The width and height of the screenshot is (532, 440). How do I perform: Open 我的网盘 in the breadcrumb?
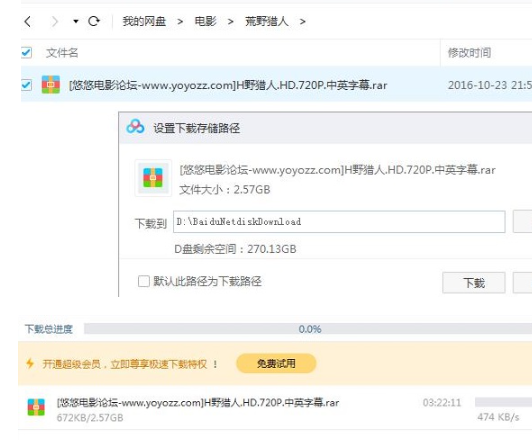point(144,21)
